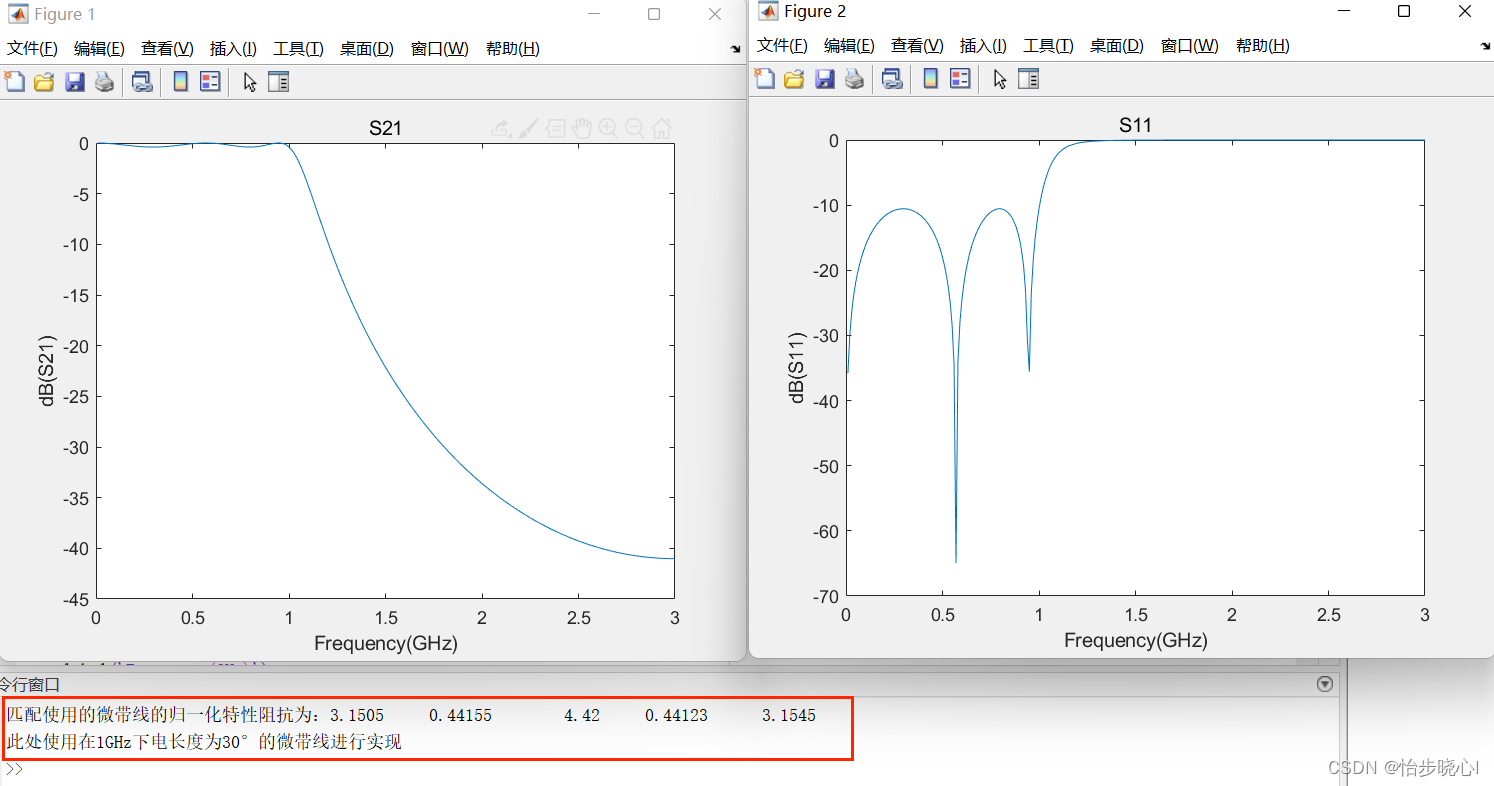
Task: Click value 3.1505 in command window output
Action: (x=357, y=716)
